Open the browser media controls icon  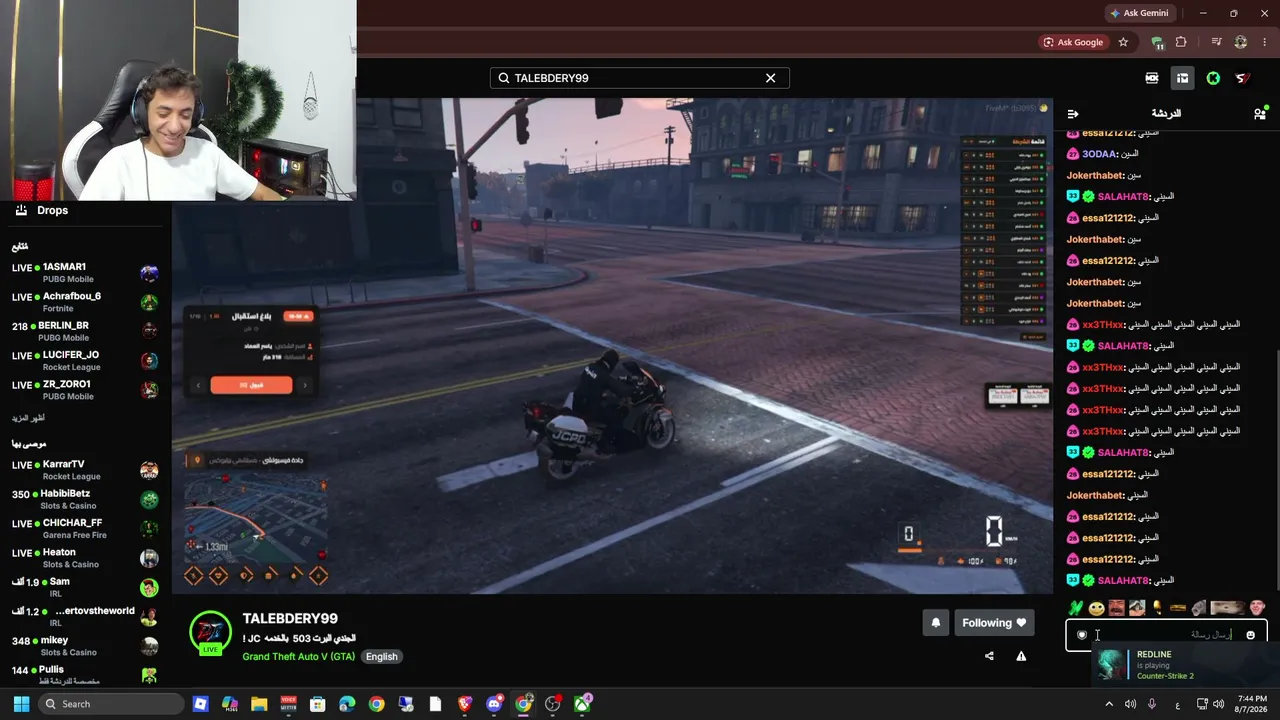[1216, 42]
